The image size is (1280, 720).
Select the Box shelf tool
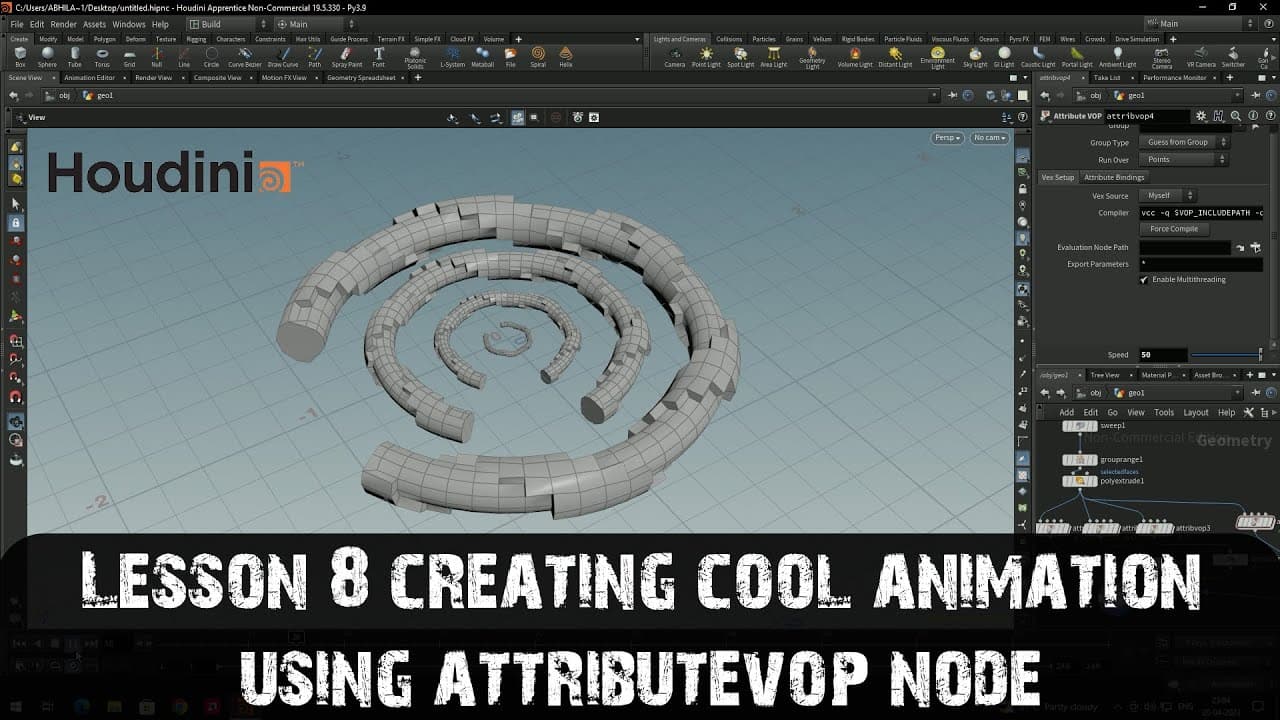20,56
